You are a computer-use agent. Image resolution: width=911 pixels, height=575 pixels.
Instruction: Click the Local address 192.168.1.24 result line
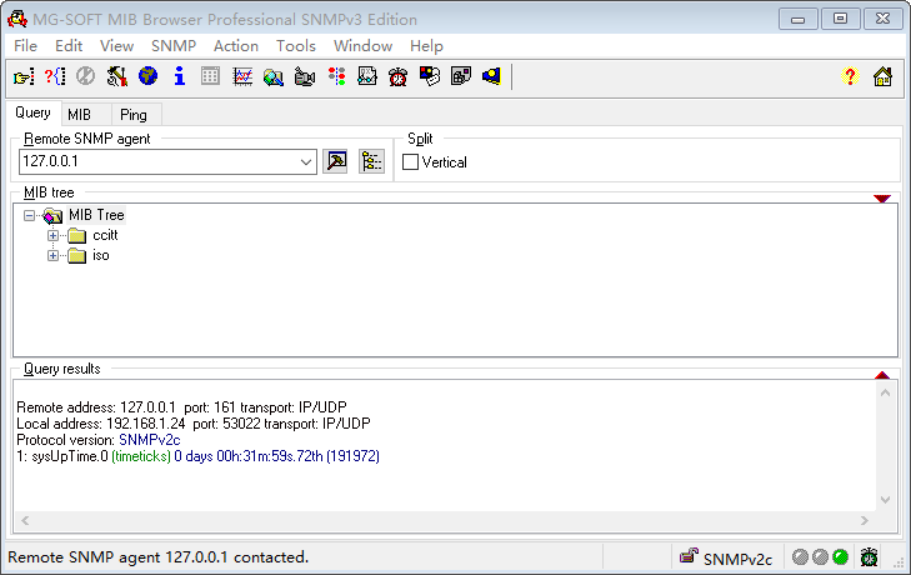click(193, 423)
